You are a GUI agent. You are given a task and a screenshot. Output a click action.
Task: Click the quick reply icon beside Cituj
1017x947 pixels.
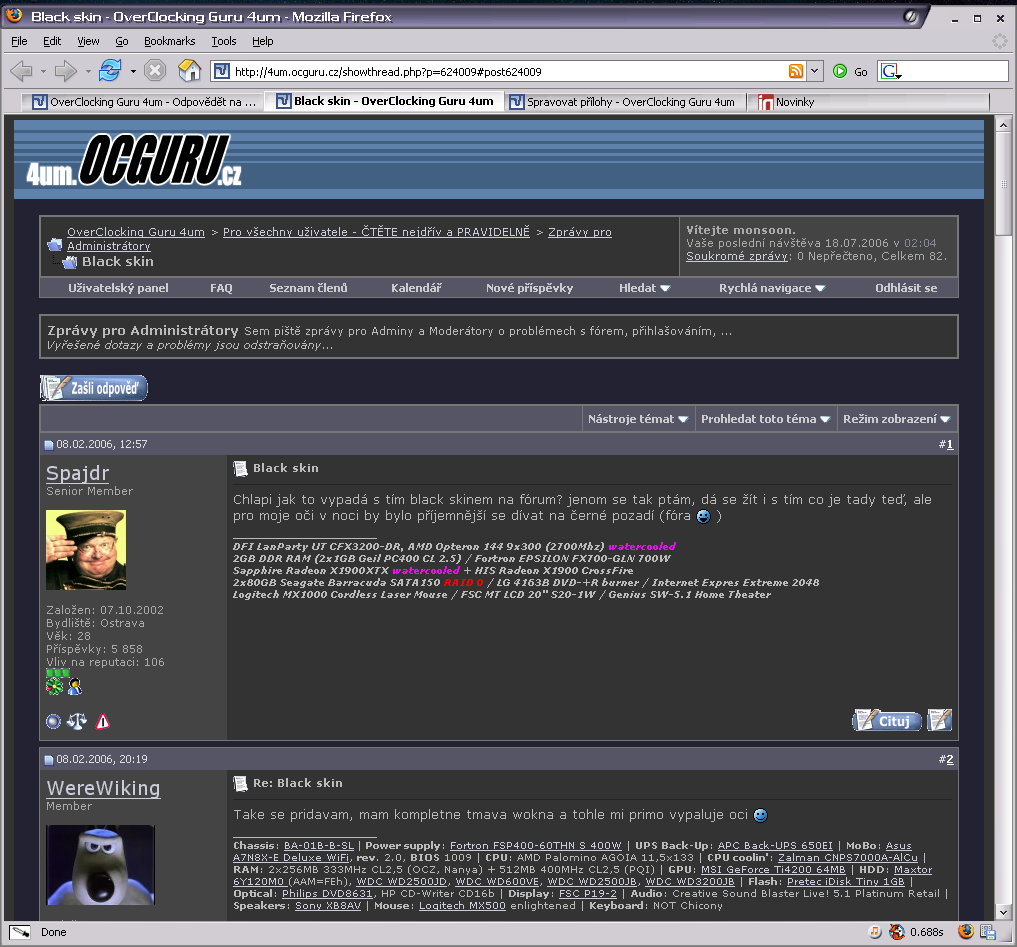pos(939,720)
